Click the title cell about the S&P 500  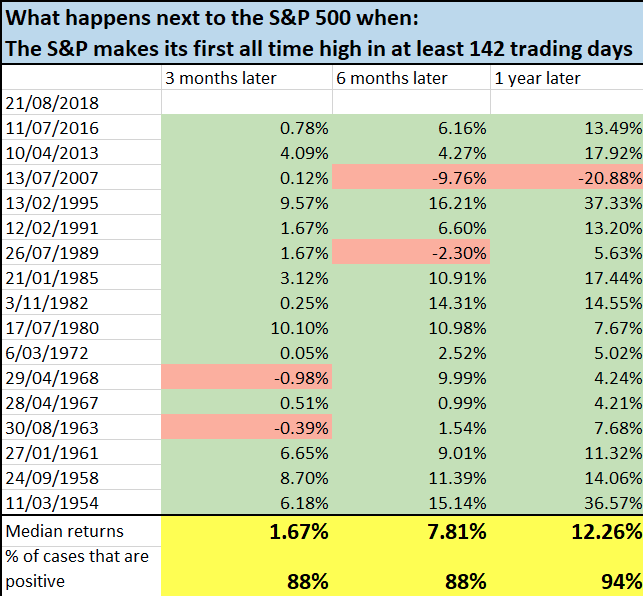pyautogui.click(x=320, y=34)
